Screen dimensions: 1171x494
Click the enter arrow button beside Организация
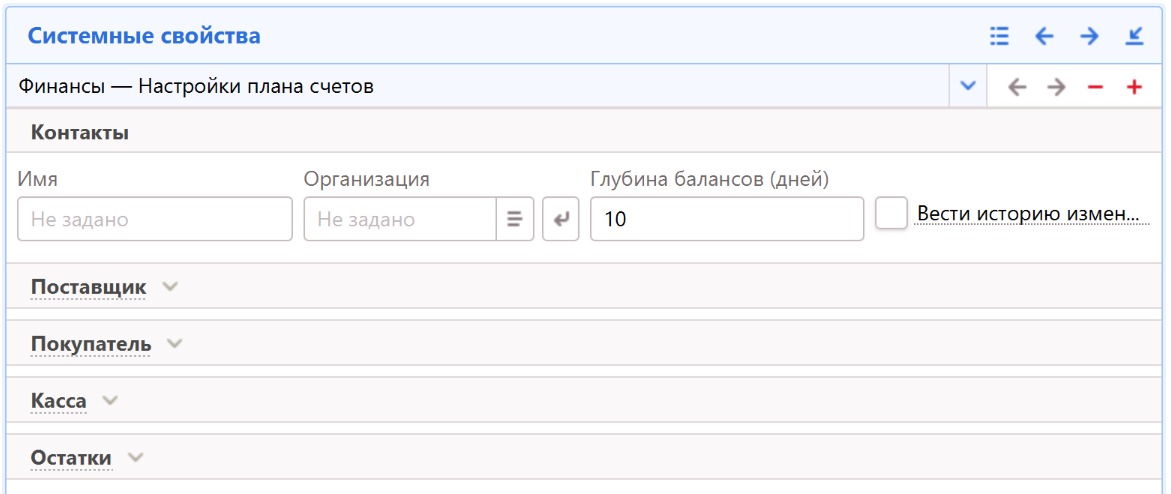[x=561, y=219]
